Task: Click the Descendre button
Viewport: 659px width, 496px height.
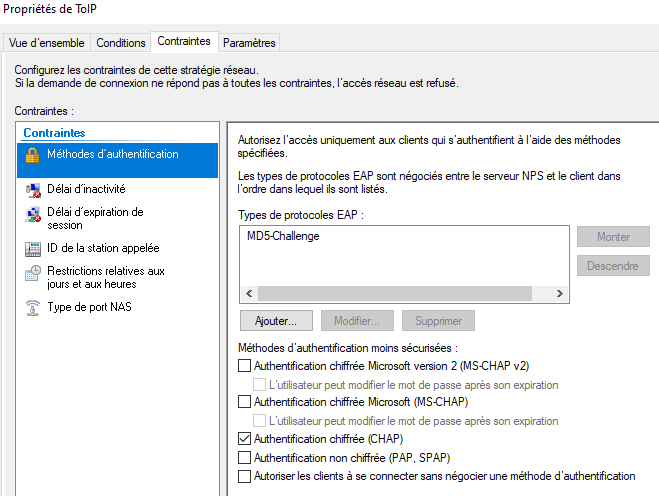Action: 613,266
